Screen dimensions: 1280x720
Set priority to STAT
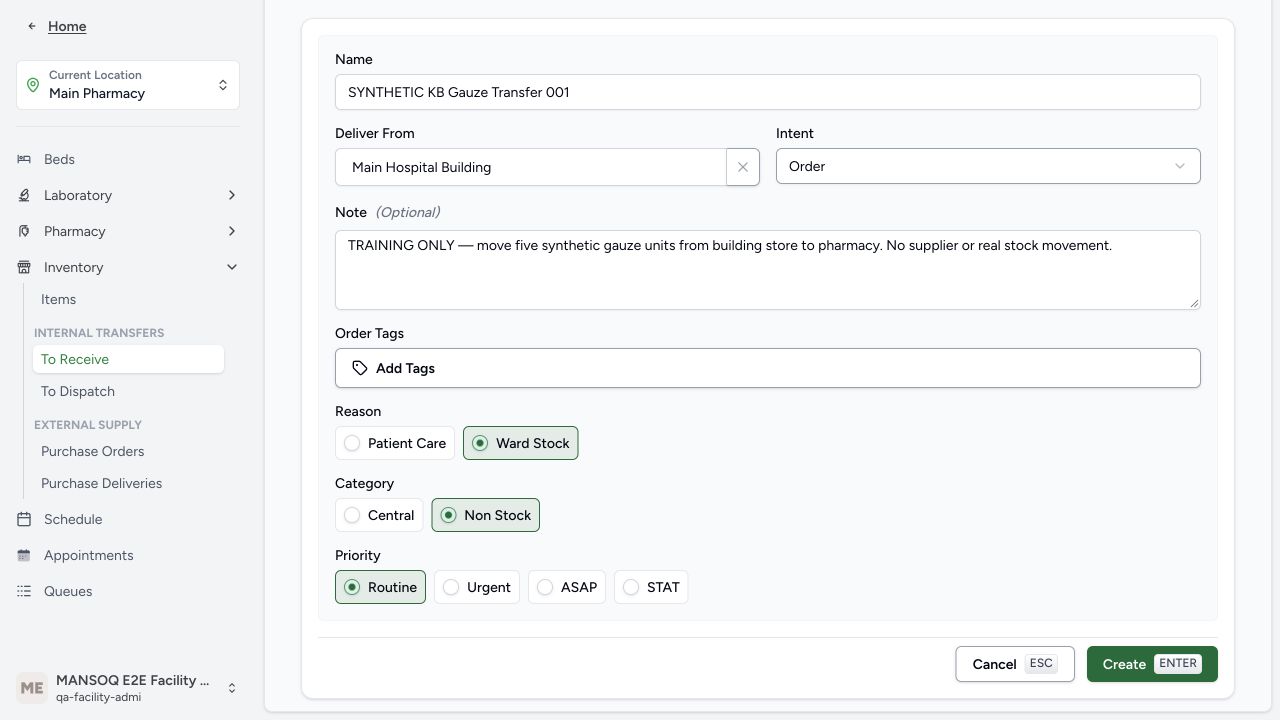click(x=651, y=587)
